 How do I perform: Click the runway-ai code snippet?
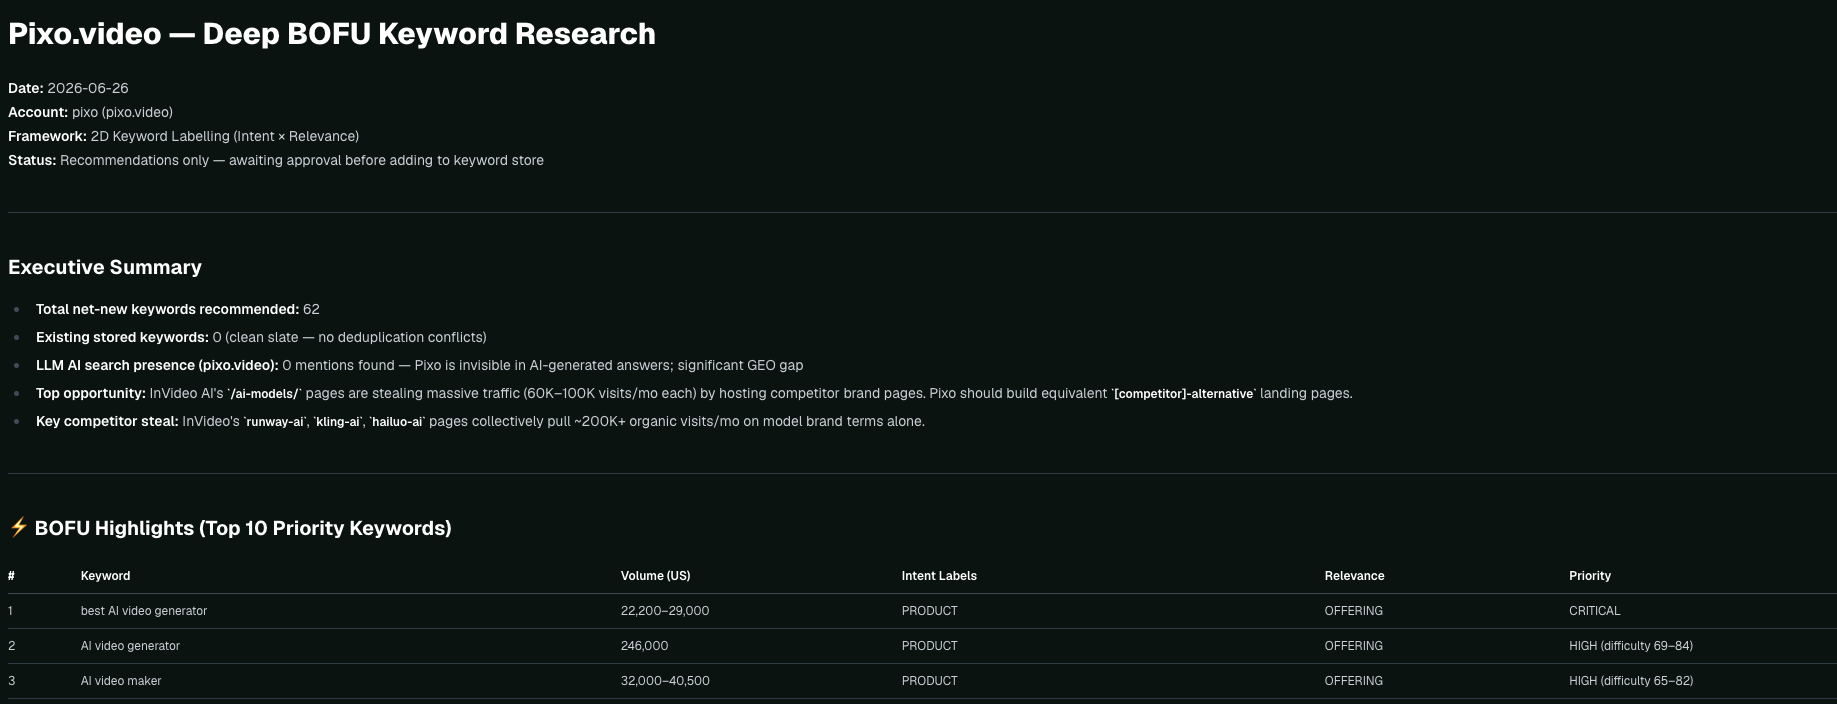[x=276, y=422]
